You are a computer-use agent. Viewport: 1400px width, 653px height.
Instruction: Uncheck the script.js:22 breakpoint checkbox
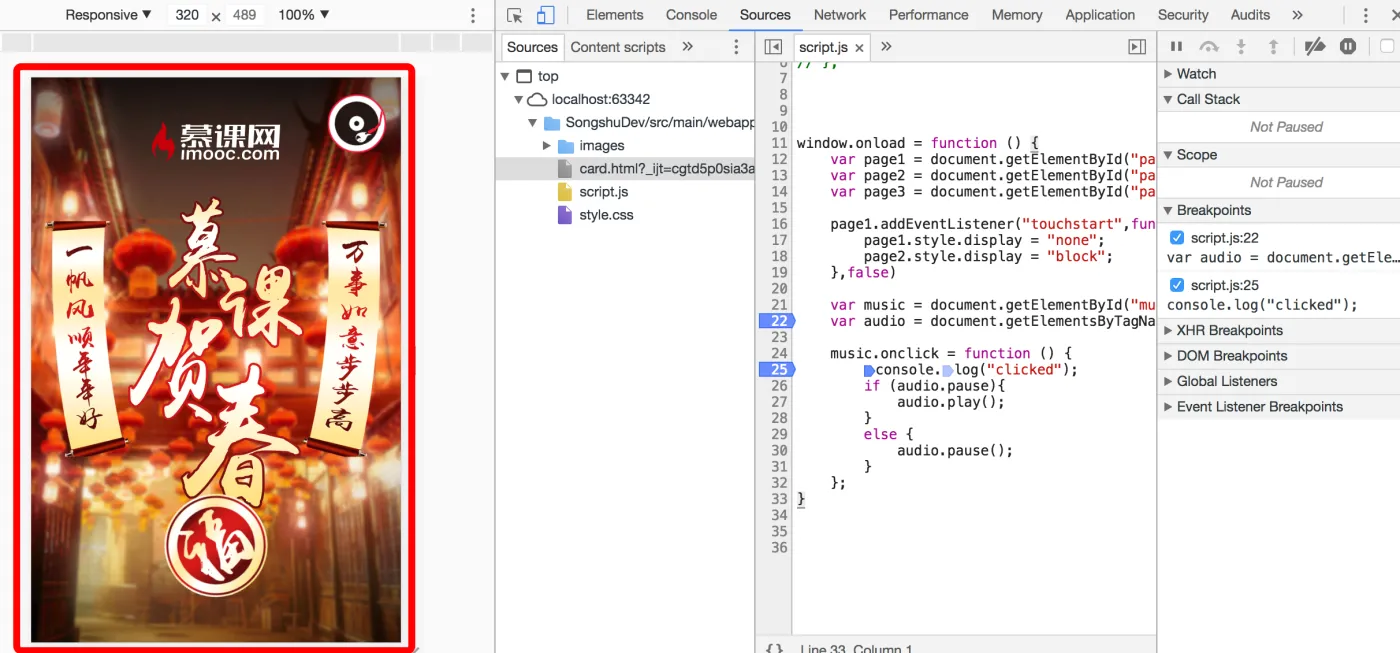pyautogui.click(x=1177, y=238)
